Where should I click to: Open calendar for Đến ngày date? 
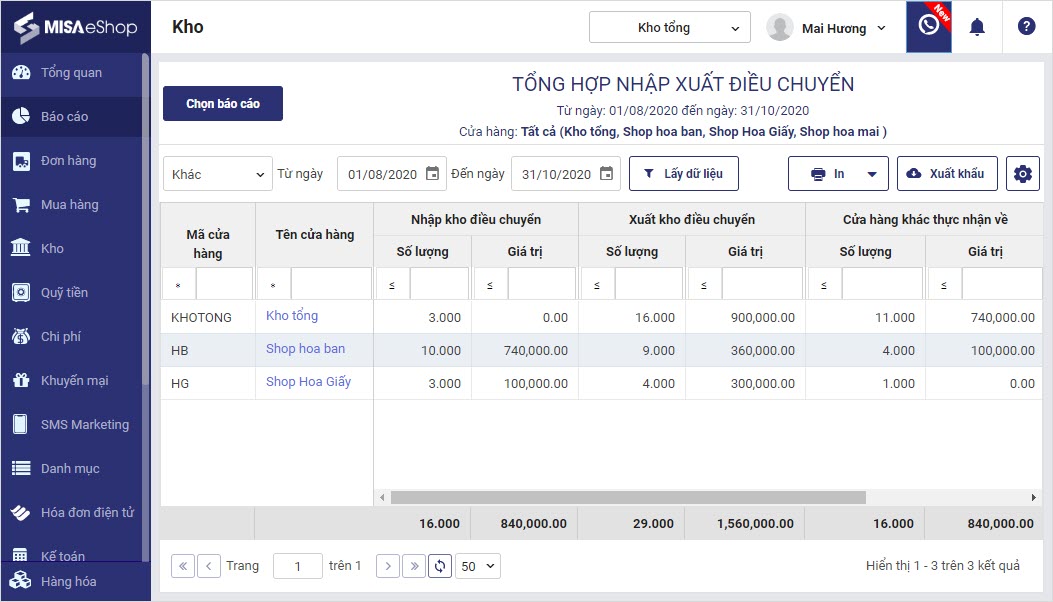(606, 174)
